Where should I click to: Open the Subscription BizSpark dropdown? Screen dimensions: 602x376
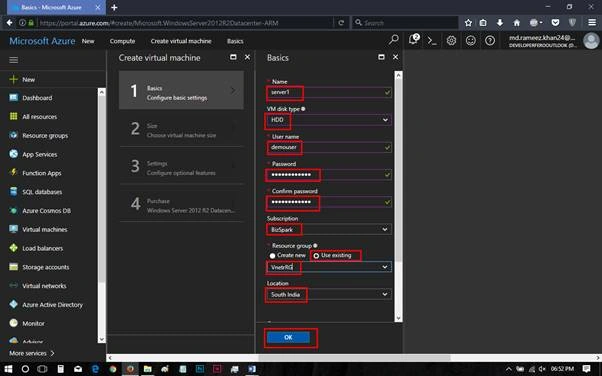click(329, 229)
